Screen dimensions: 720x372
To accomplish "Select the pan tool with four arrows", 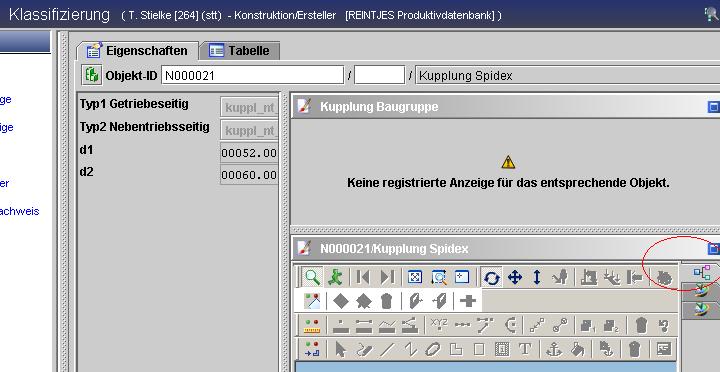I will 515,277.
